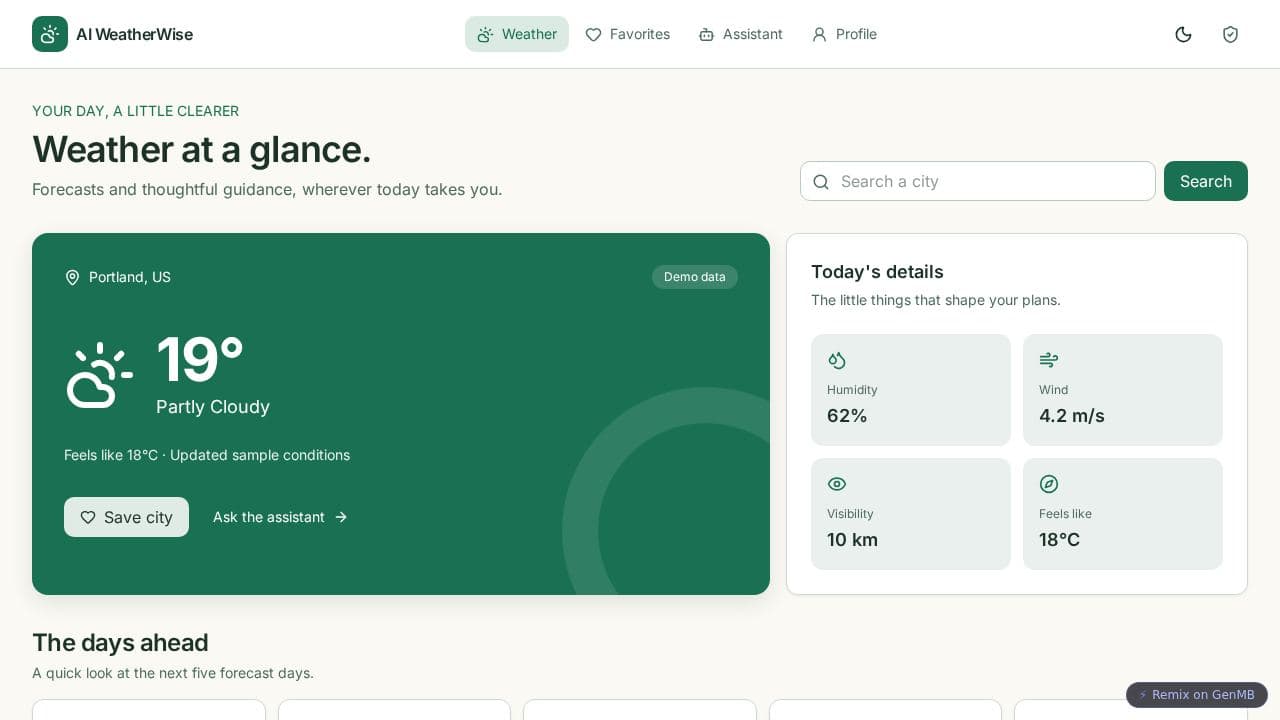Click the visibility eye icon

[837, 484]
